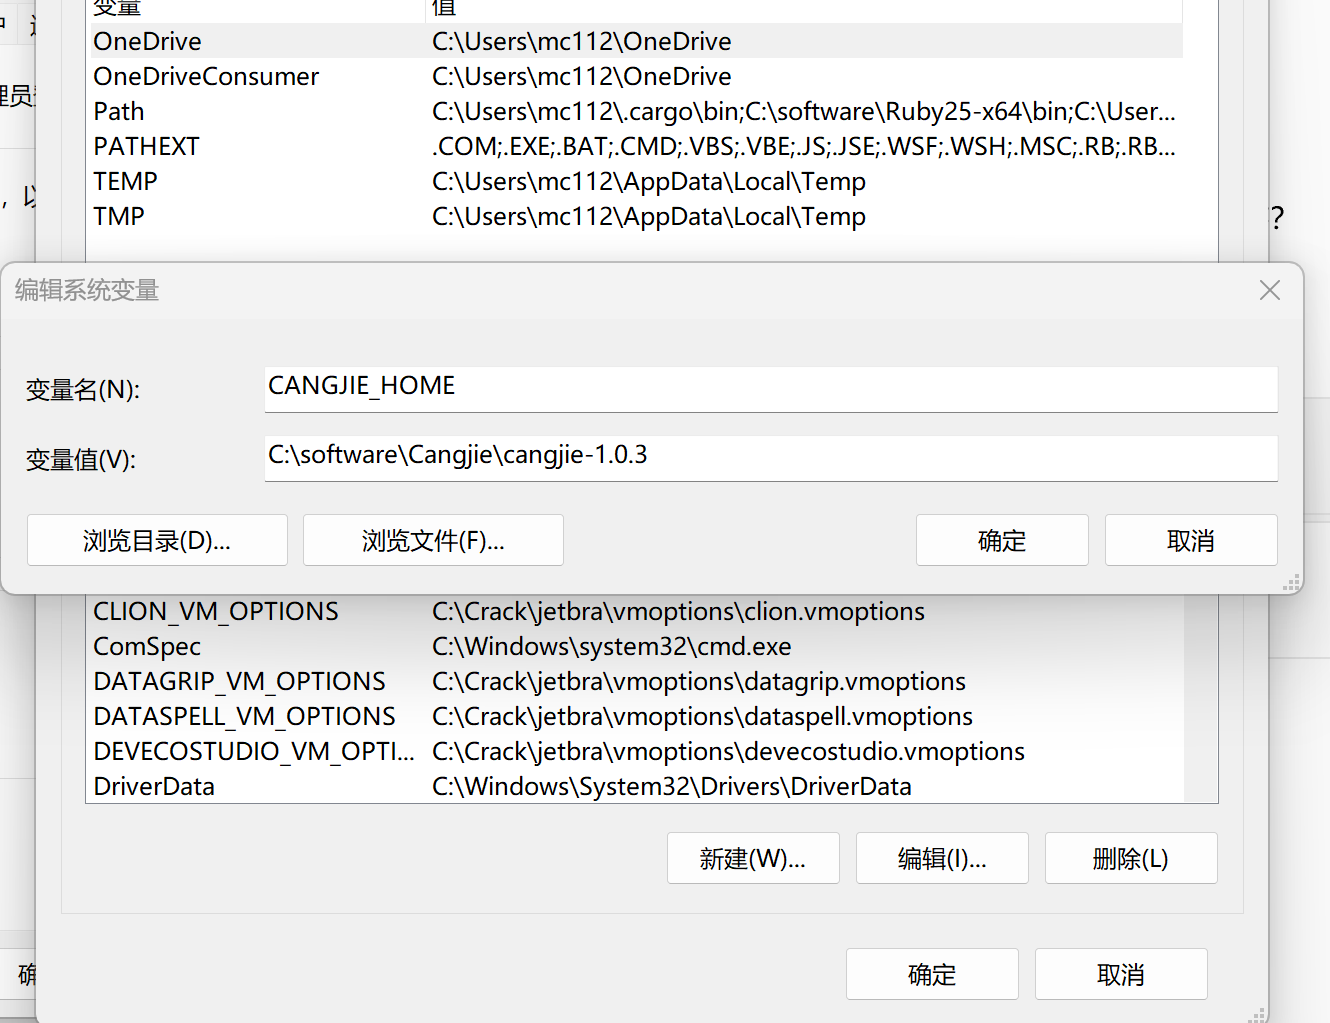Click 确定 in environment variables window
Viewport: 1330px width, 1023px height.
(x=932, y=974)
